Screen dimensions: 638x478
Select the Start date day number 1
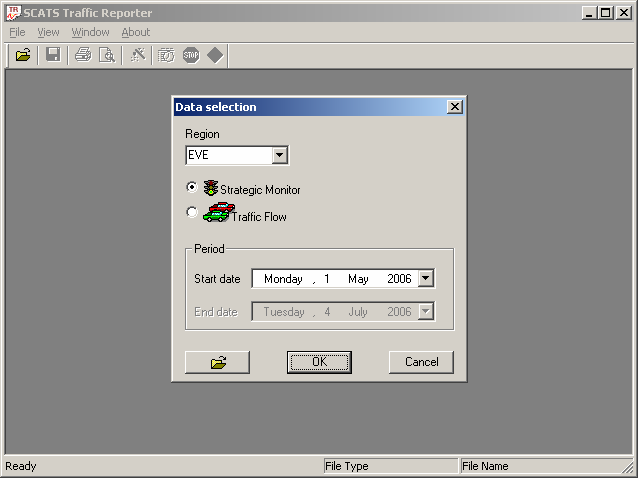pos(327,279)
